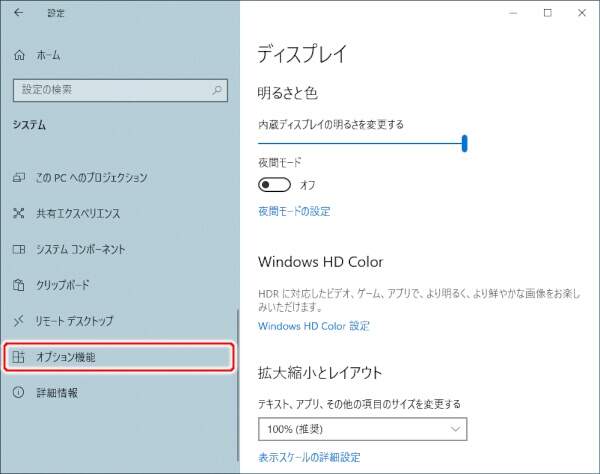
Task: Open the 100% (推奨) scale dropdown
Action: click(x=362, y=429)
